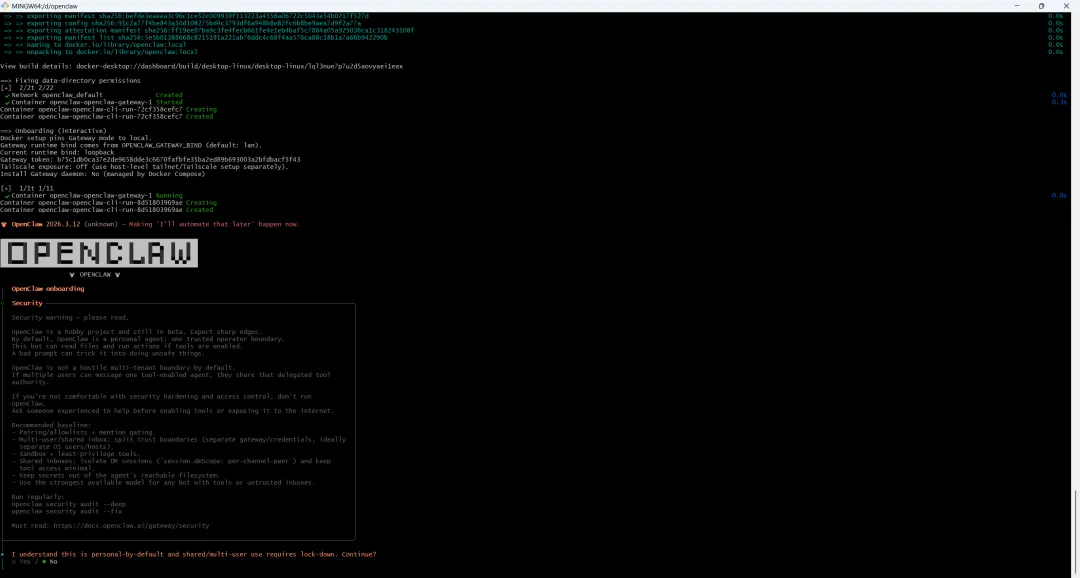Click 'Current runtime bind: loopback' line
This screenshot has width=1080, height=578.
[x=57, y=152]
